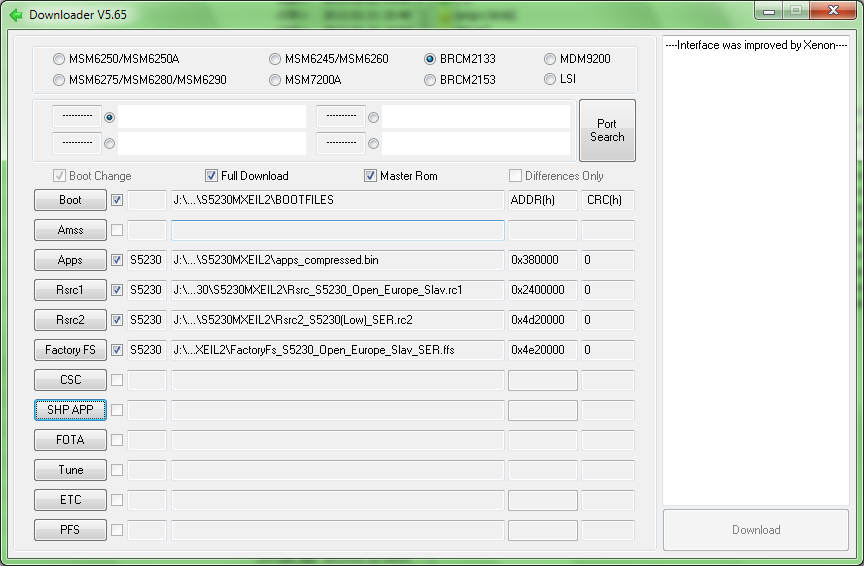
Task: Click the CSC button
Action: coord(70,380)
